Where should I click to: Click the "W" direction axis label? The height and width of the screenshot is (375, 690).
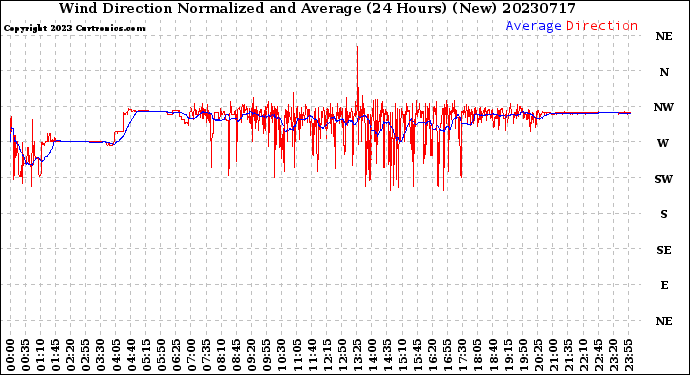click(x=663, y=143)
